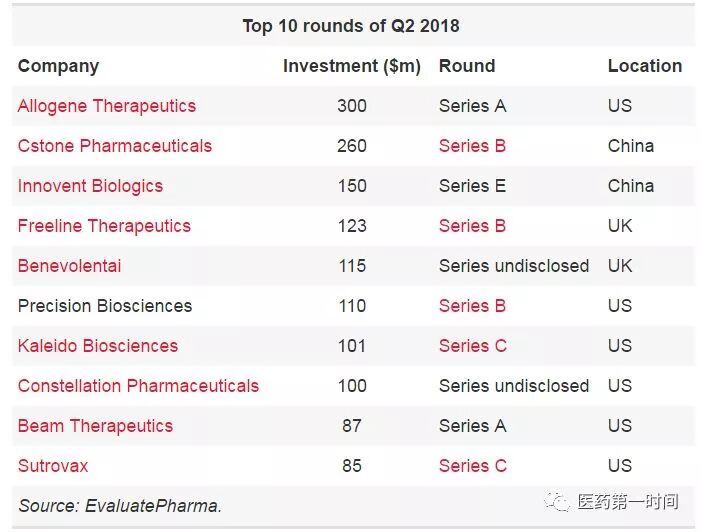Visit the Kaleido Biosciences link
Viewport: 701px width, 532px height.
pyautogui.click(x=98, y=346)
